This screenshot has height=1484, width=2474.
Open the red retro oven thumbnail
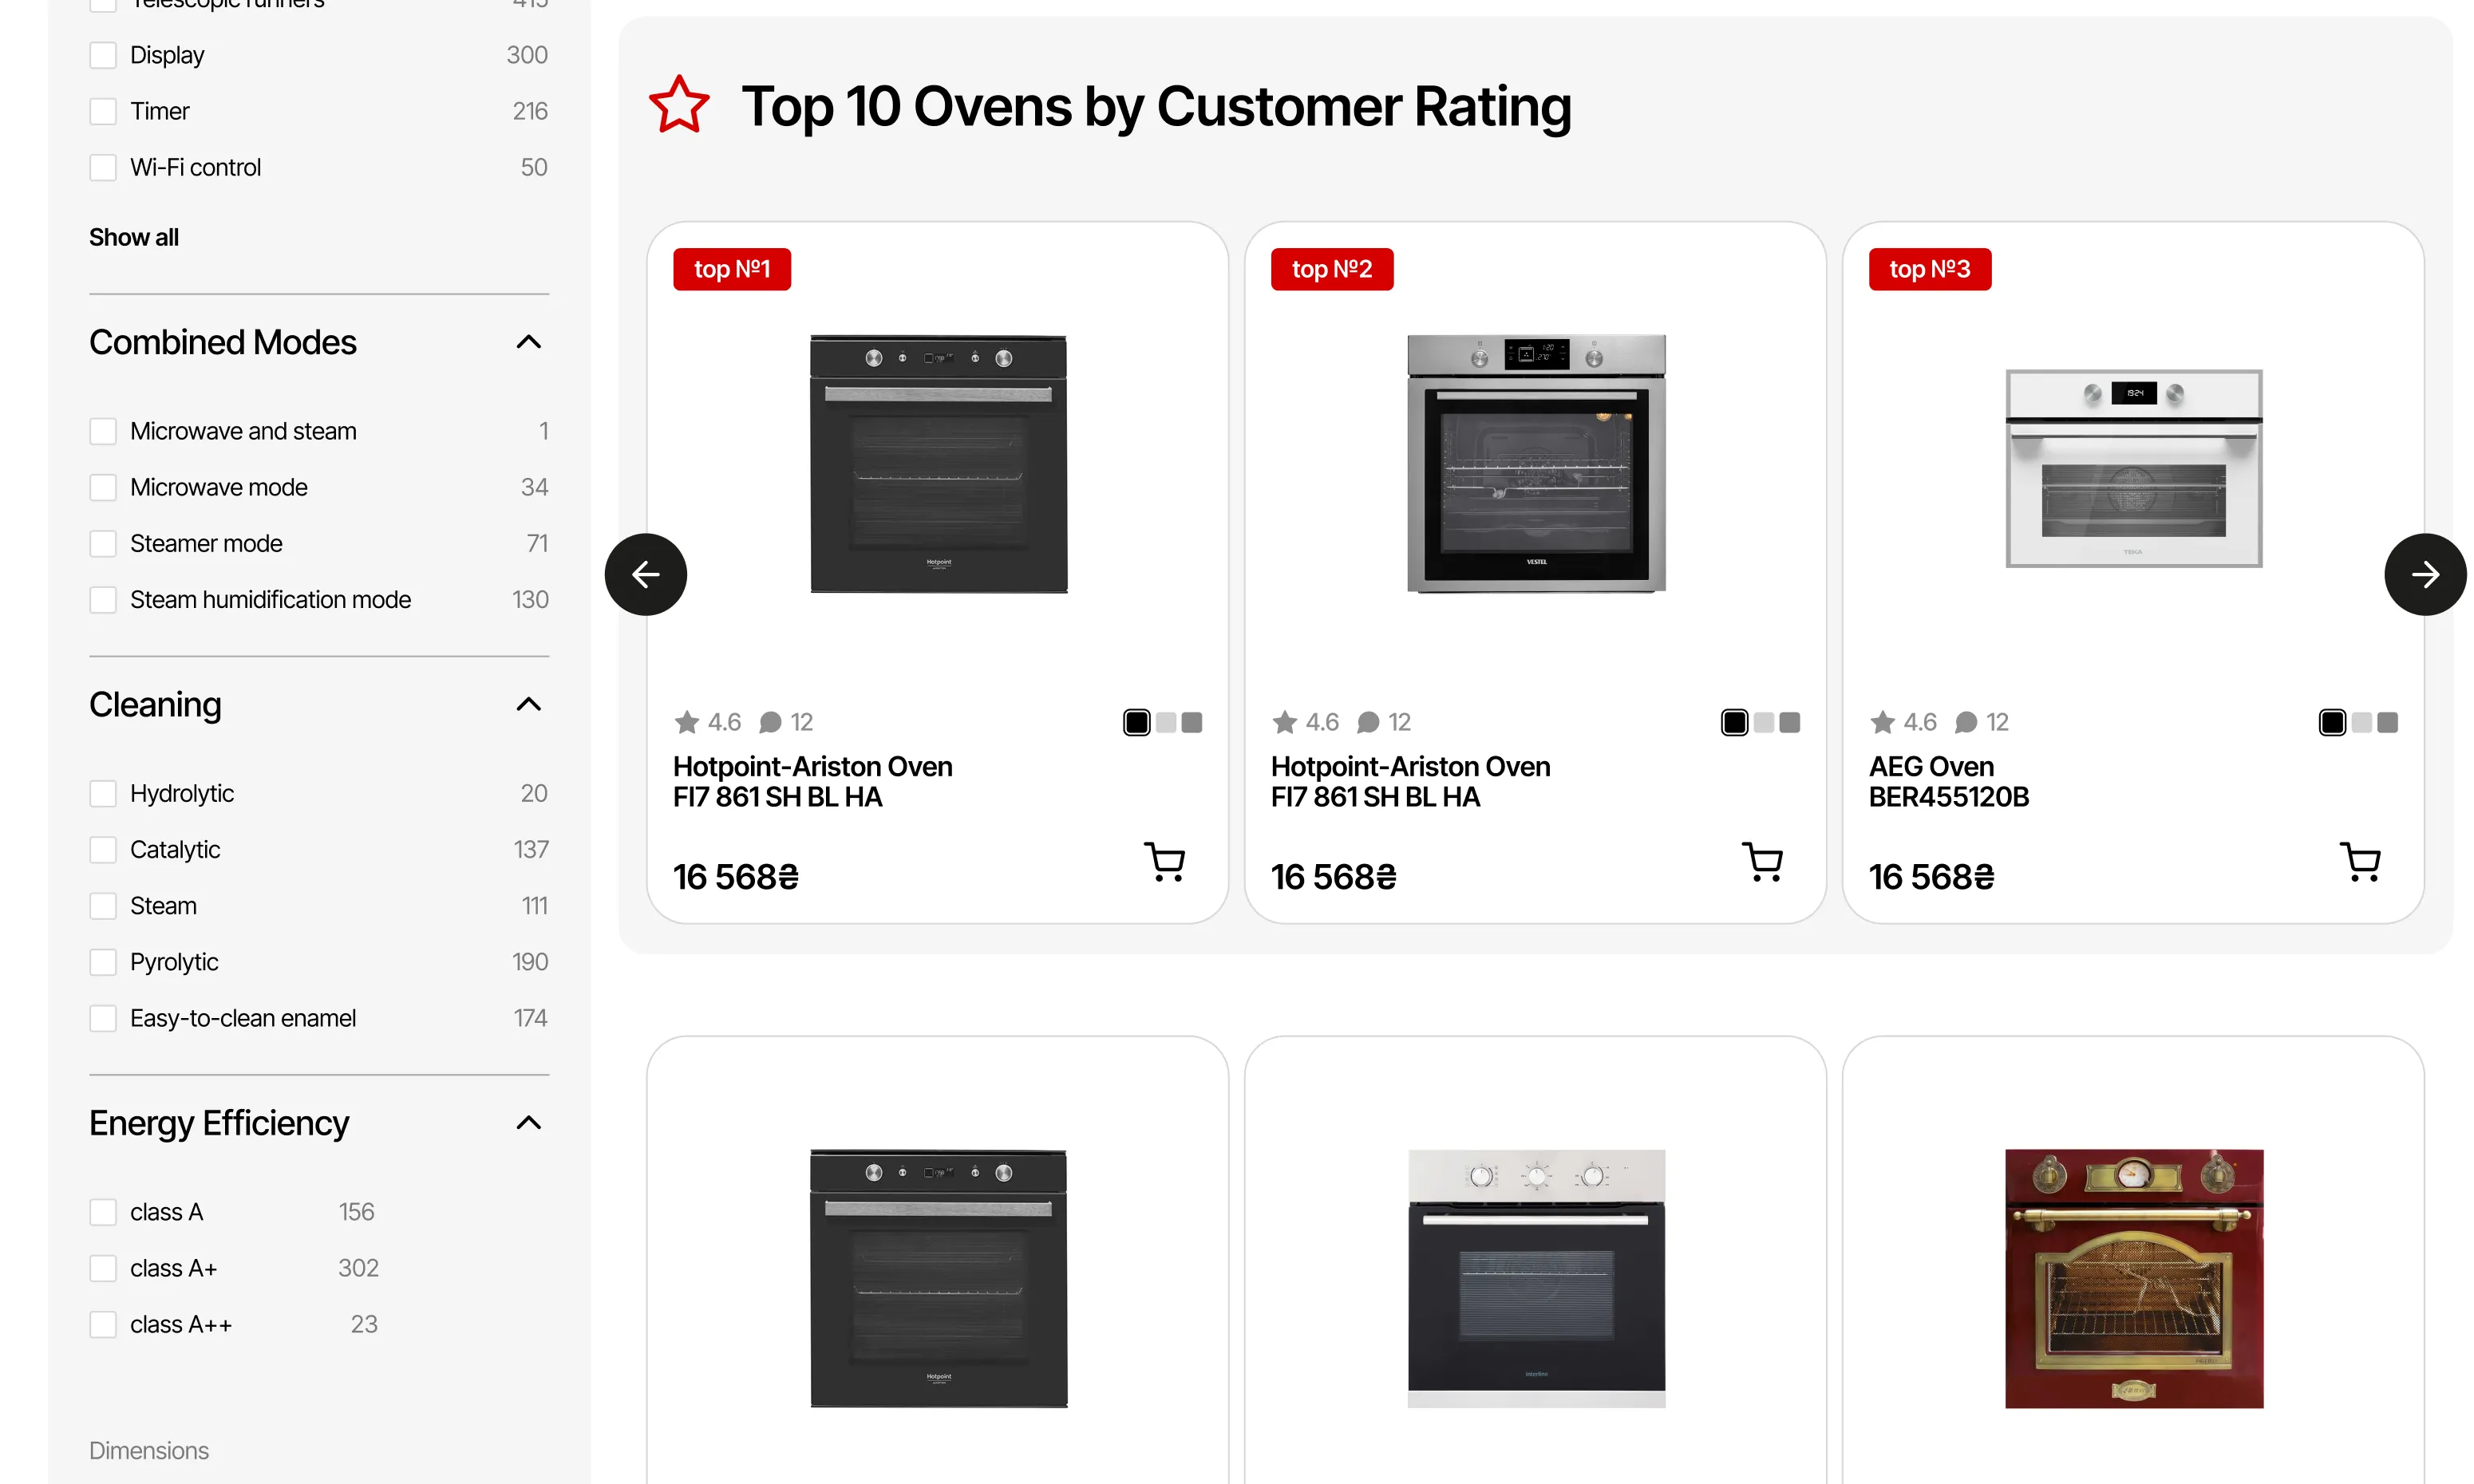(x=2133, y=1278)
